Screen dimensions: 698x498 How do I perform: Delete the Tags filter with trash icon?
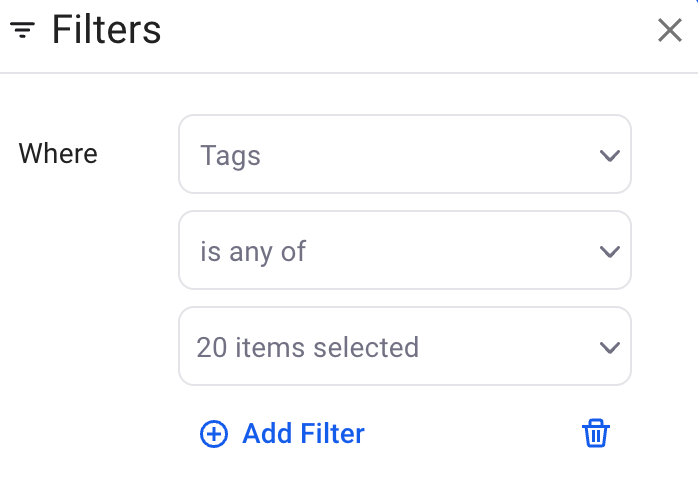[596, 433]
